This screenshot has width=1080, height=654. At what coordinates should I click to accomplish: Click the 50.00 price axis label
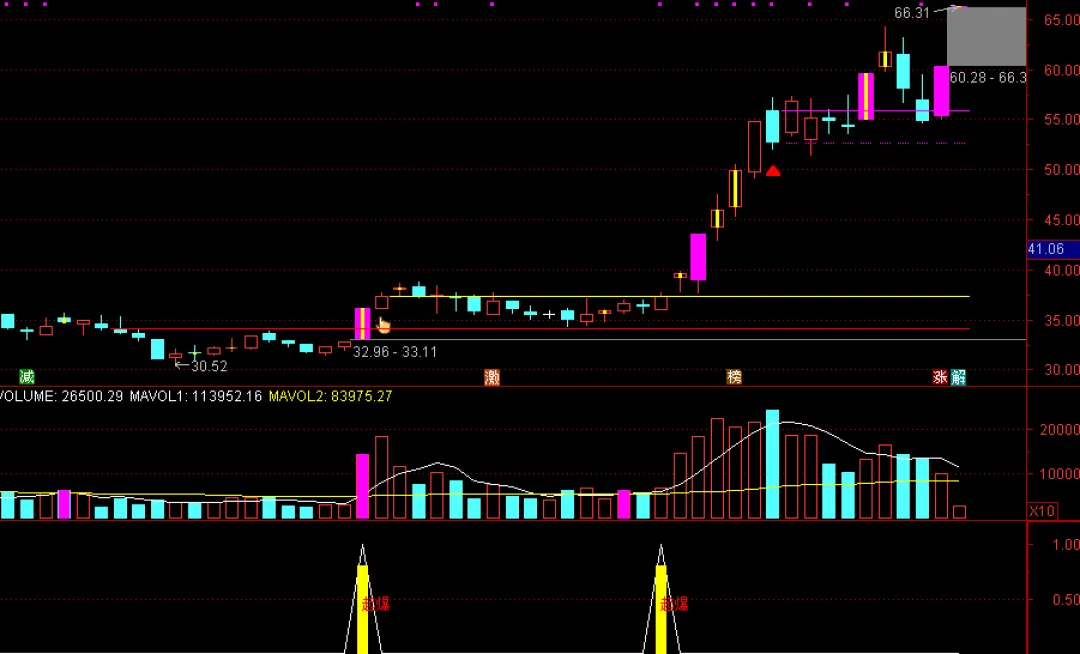(x=1061, y=170)
